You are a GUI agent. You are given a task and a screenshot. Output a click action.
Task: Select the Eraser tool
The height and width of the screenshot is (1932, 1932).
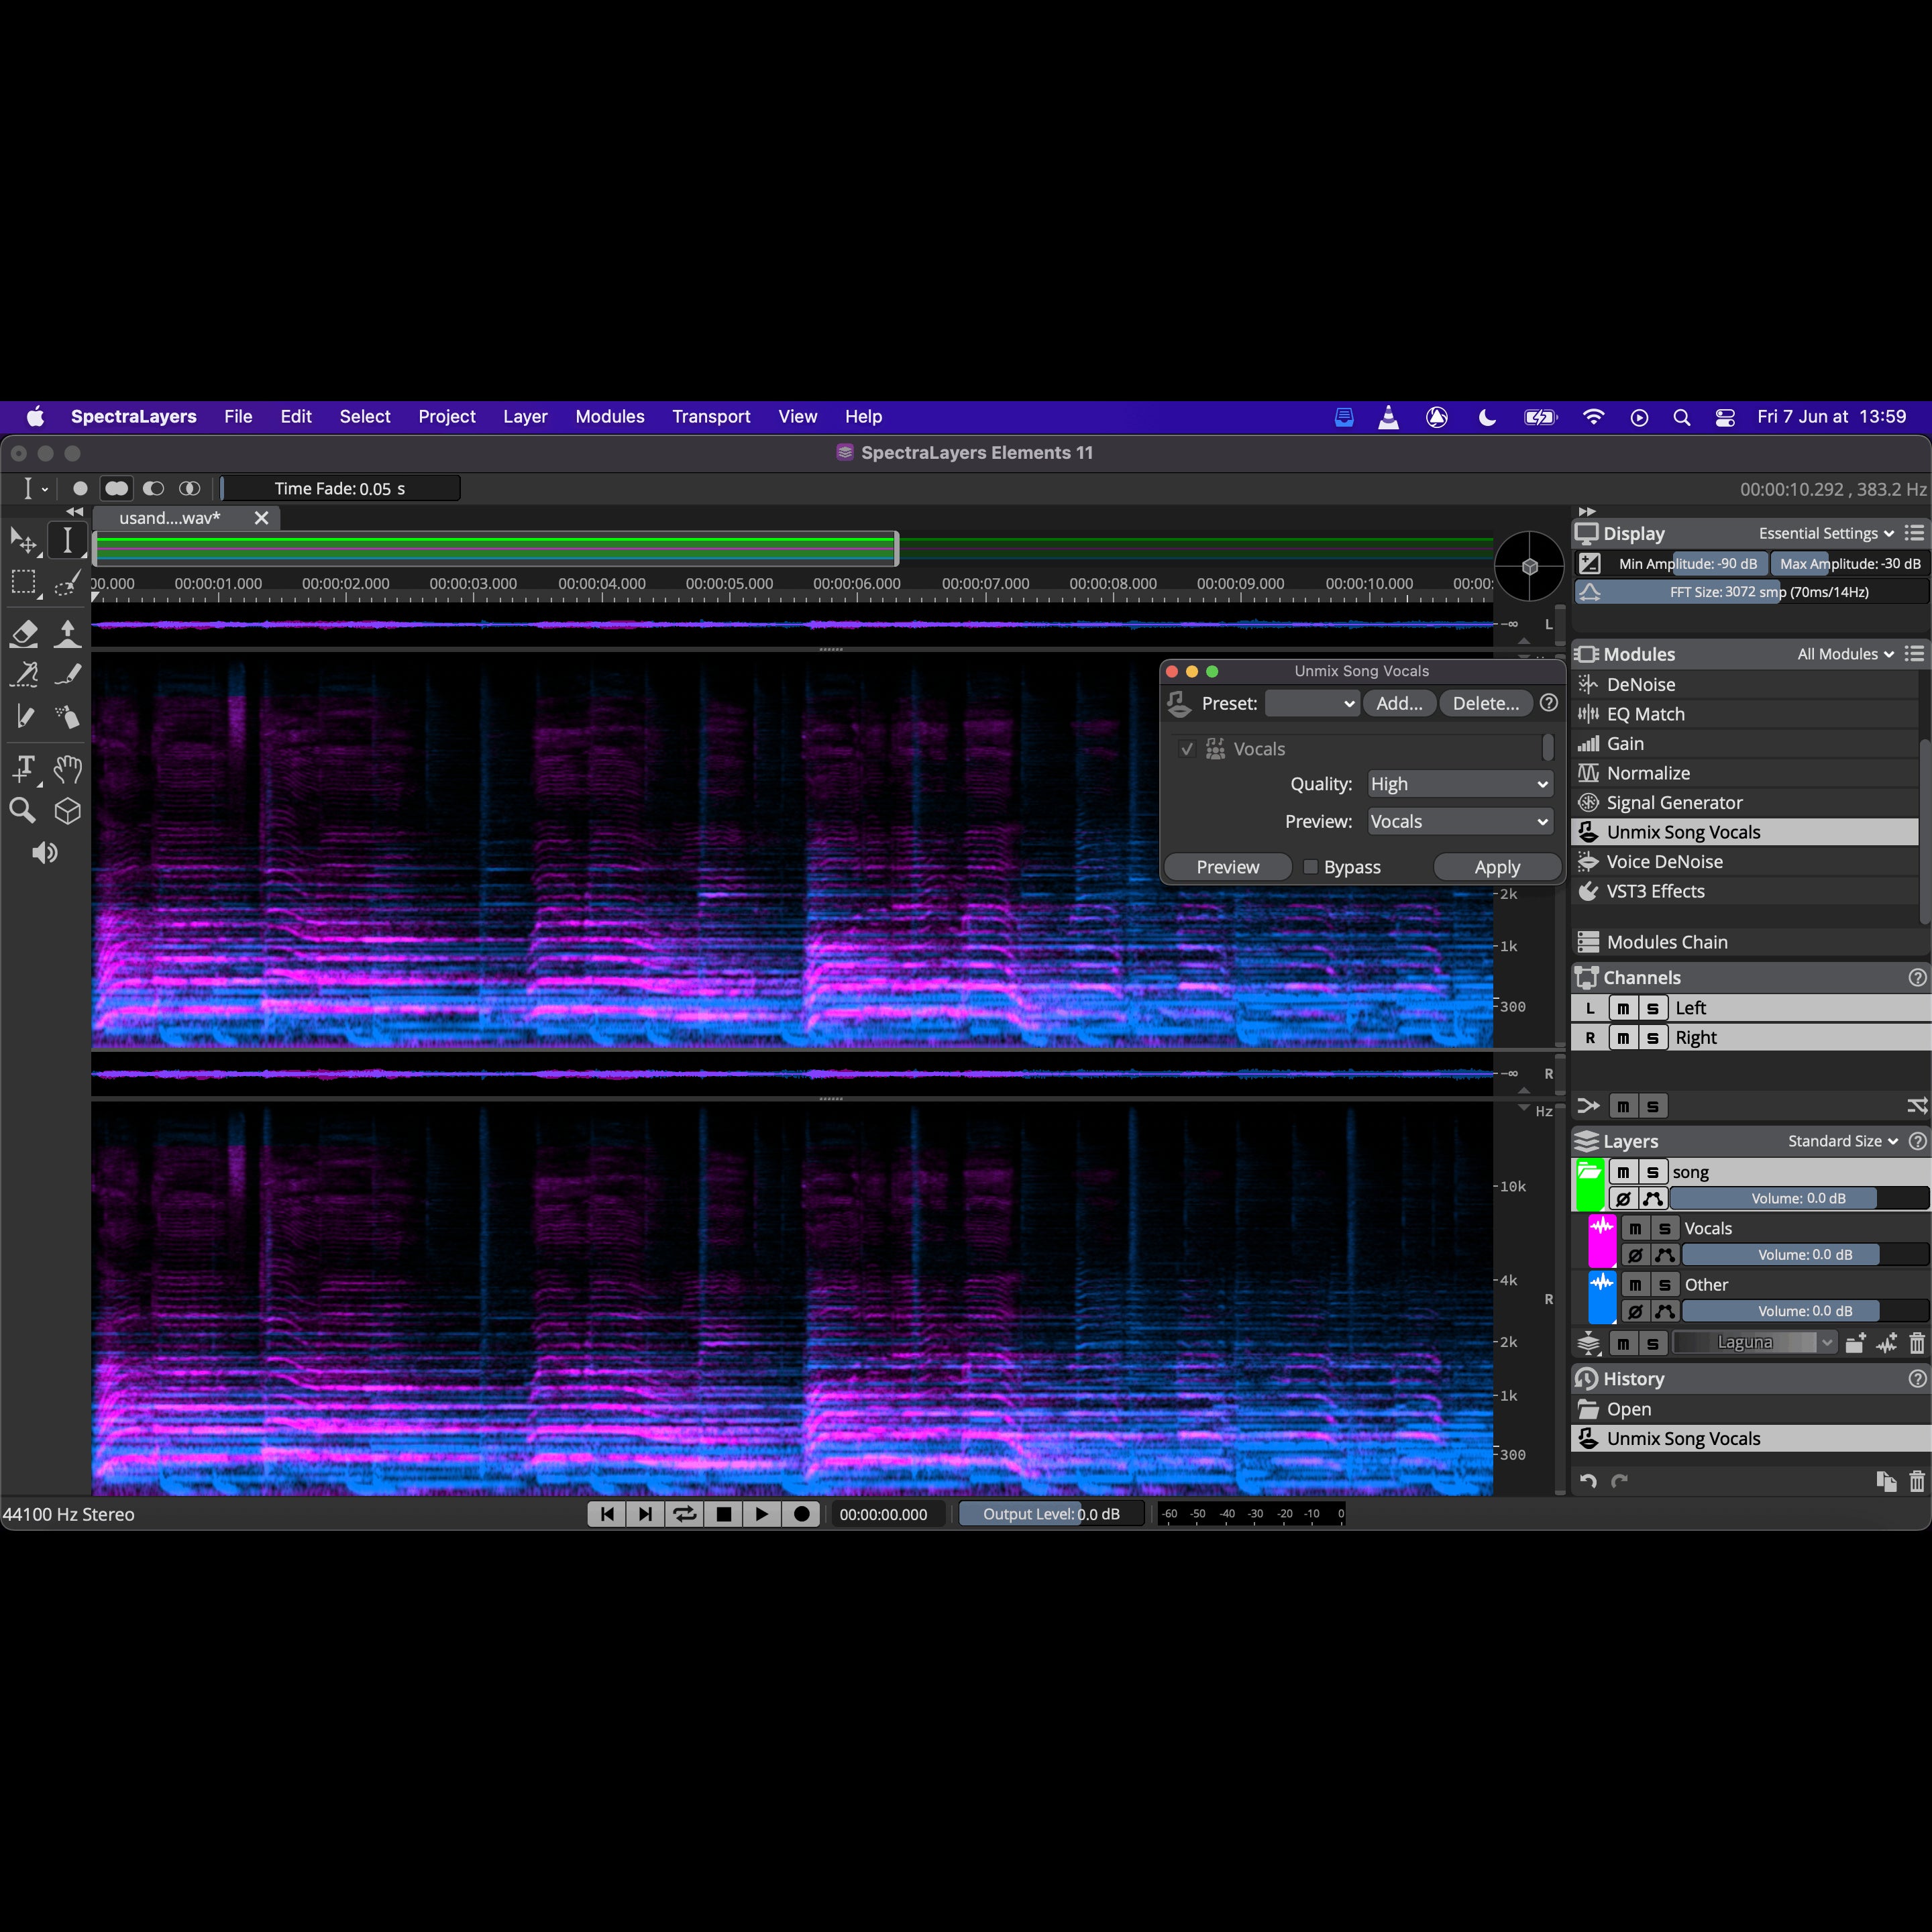(23, 633)
